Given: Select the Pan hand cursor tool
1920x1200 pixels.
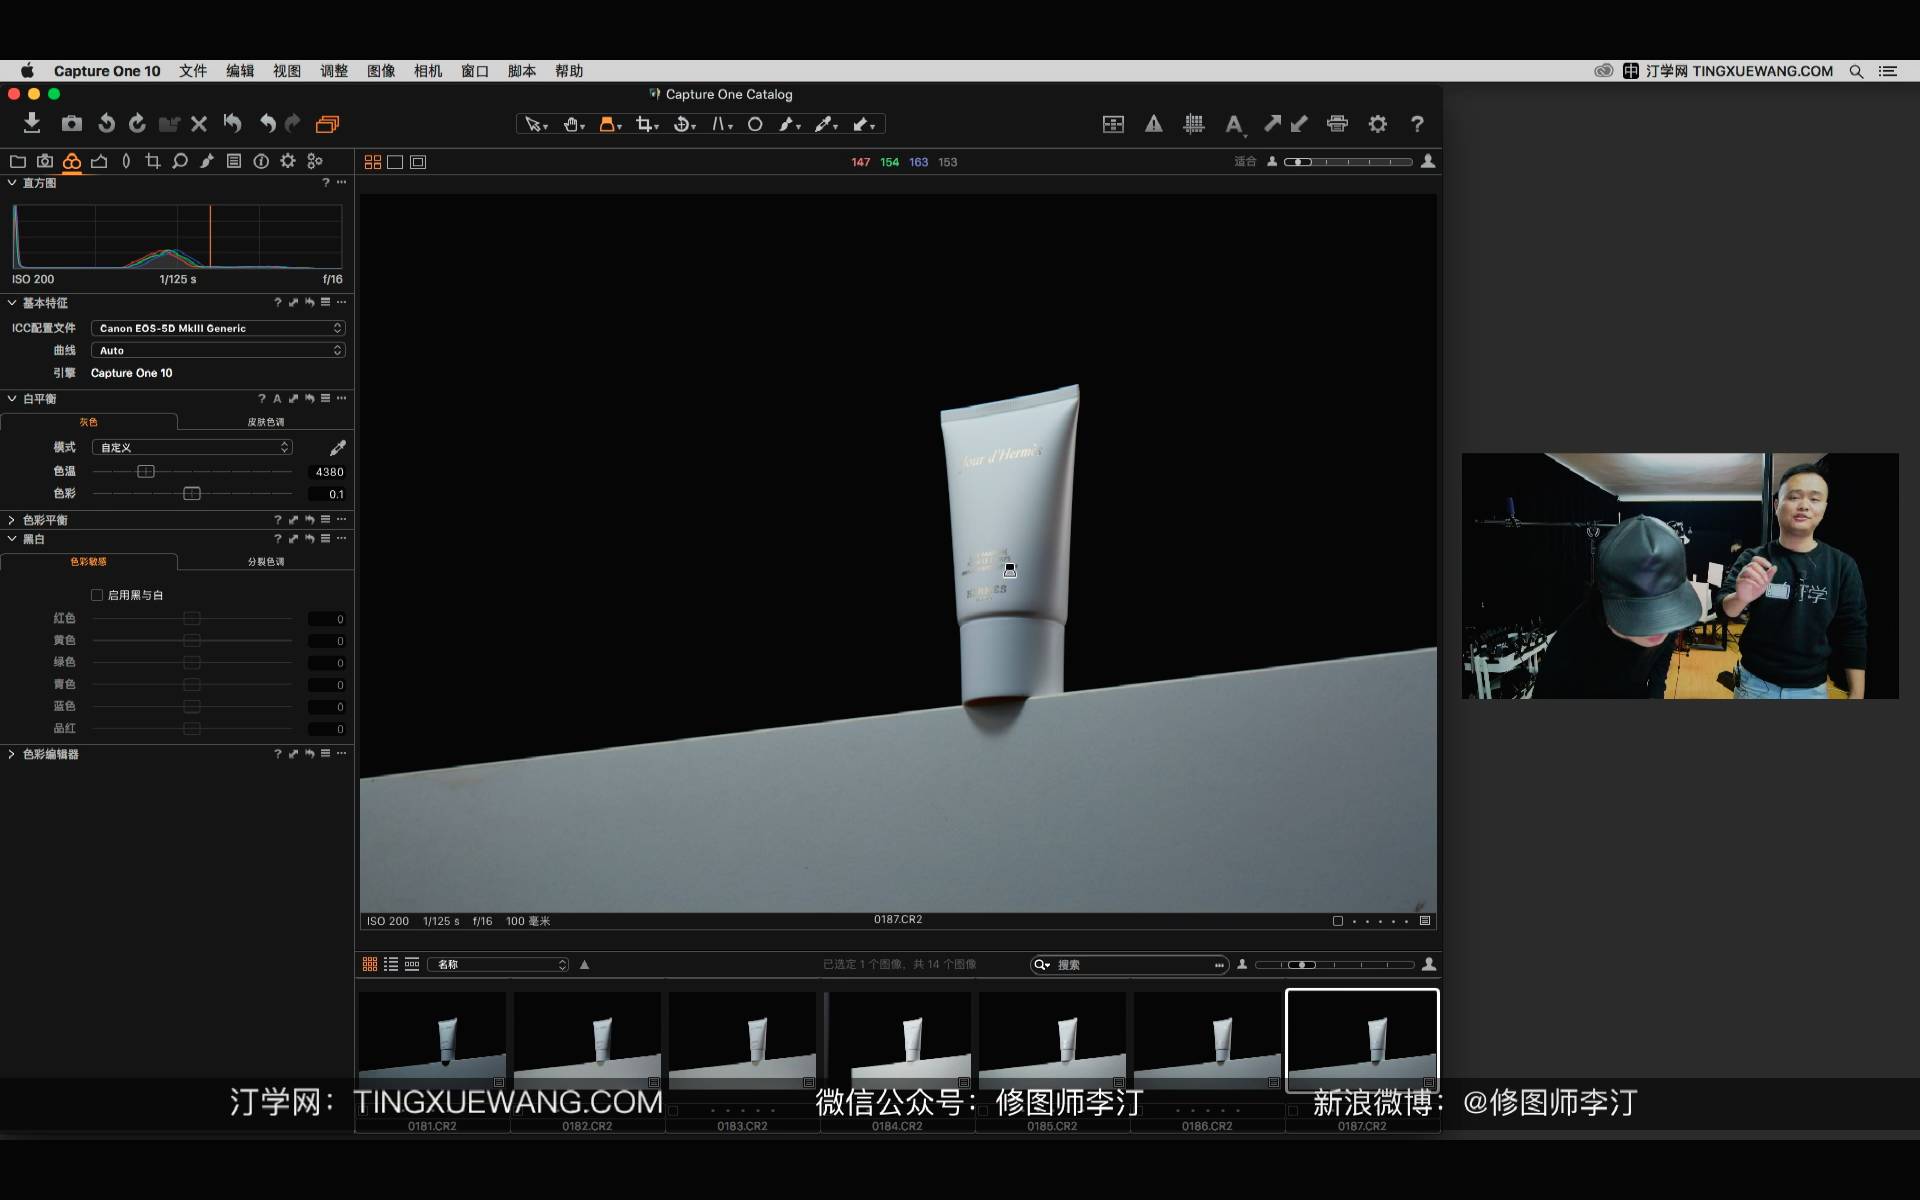Looking at the screenshot, I should [573, 124].
